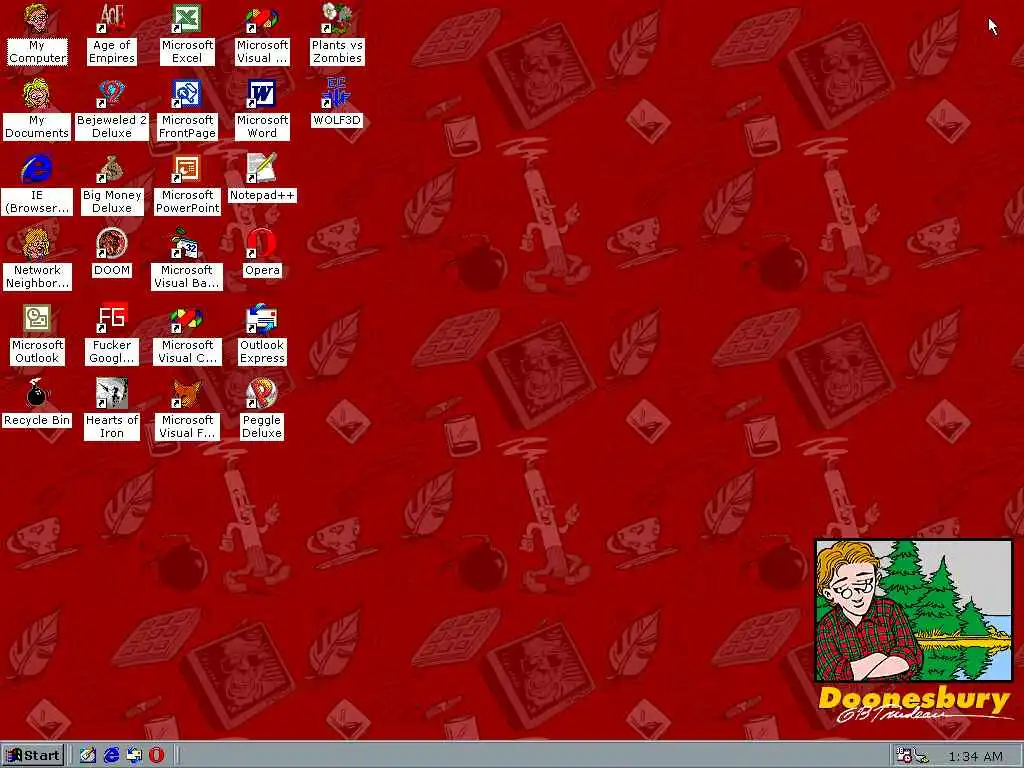The width and height of the screenshot is (1024, 768).
Task: Click the Task Scheduler tray icon
Action: 904,756
